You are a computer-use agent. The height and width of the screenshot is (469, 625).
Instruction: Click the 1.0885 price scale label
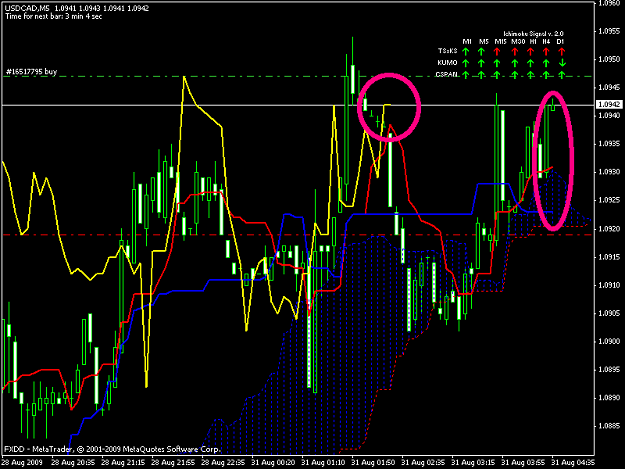click(x=609, y=426)
